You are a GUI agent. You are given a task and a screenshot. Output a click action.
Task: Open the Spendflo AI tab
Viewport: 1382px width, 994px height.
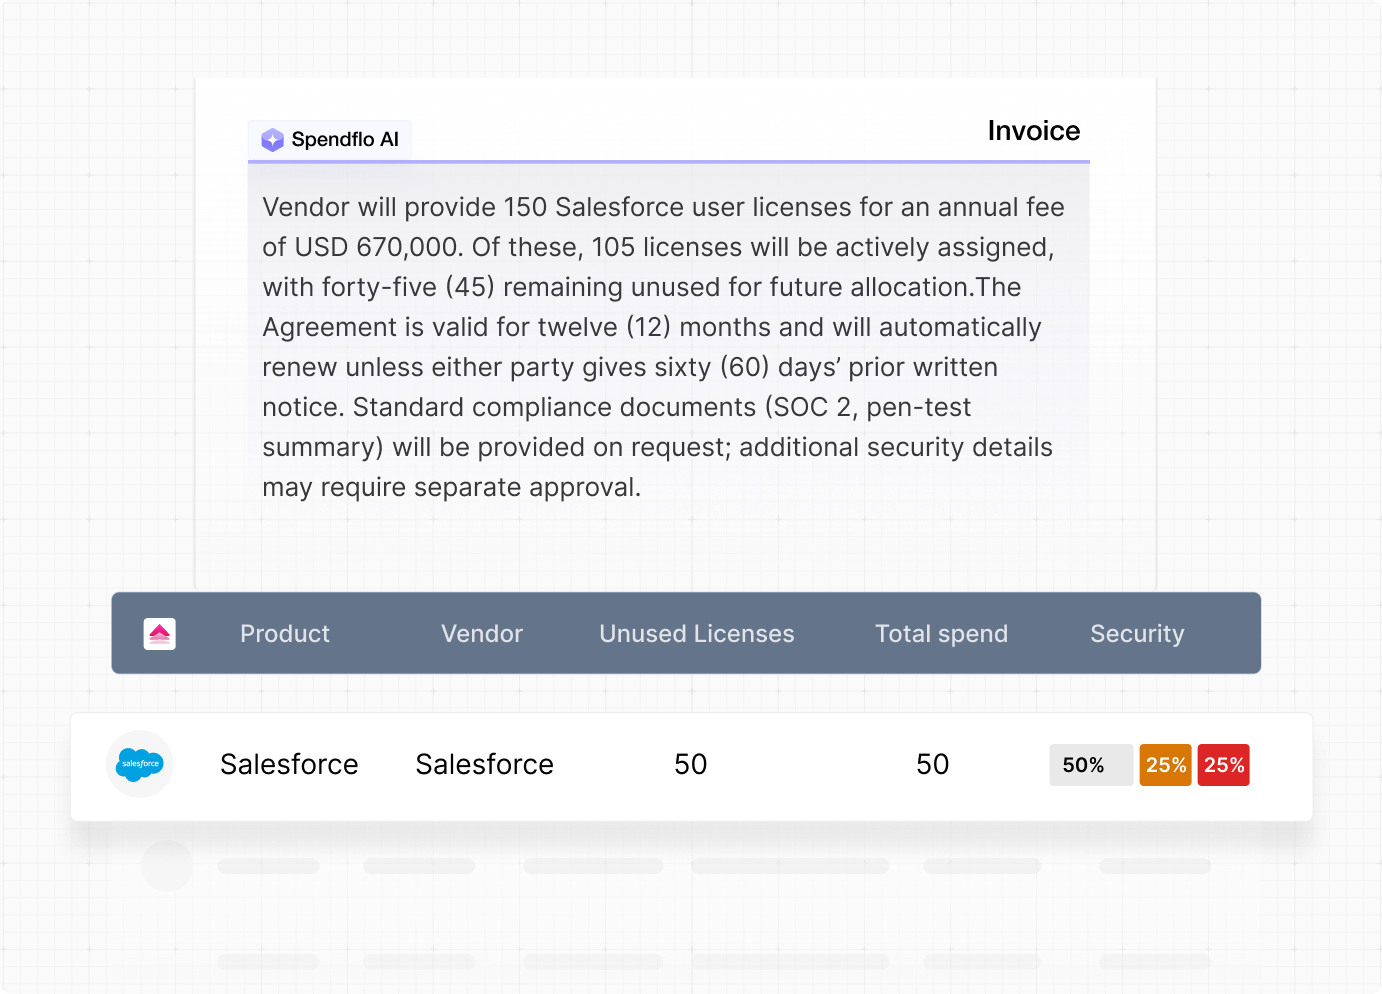tap(330, 140)
